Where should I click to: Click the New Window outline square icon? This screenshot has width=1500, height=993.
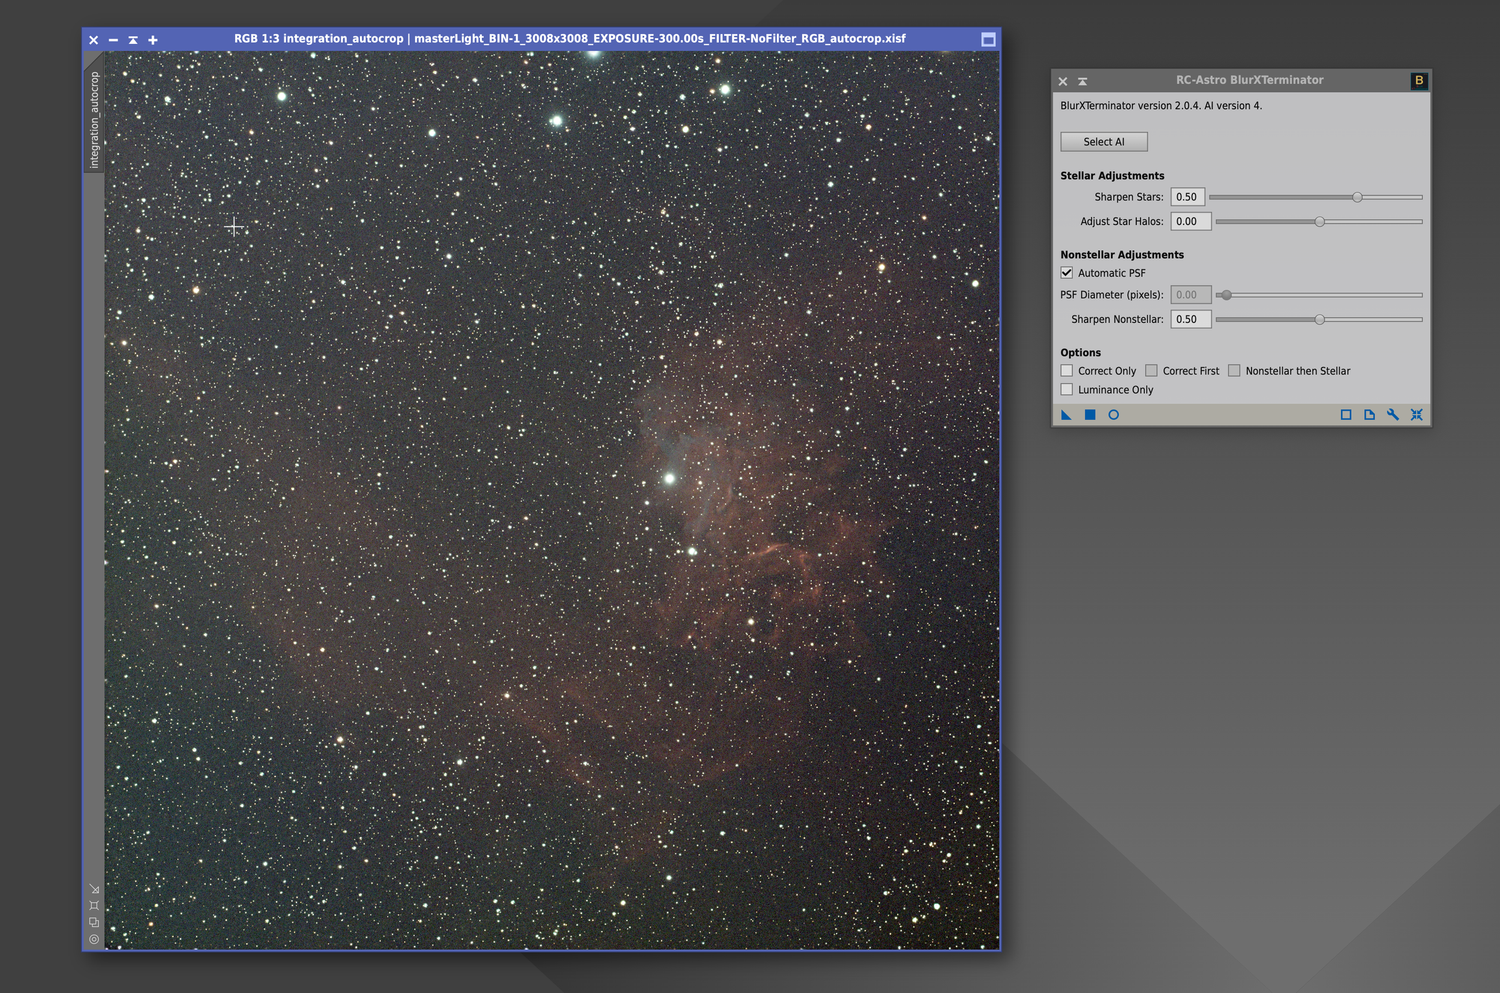[x=1346, y=415]
